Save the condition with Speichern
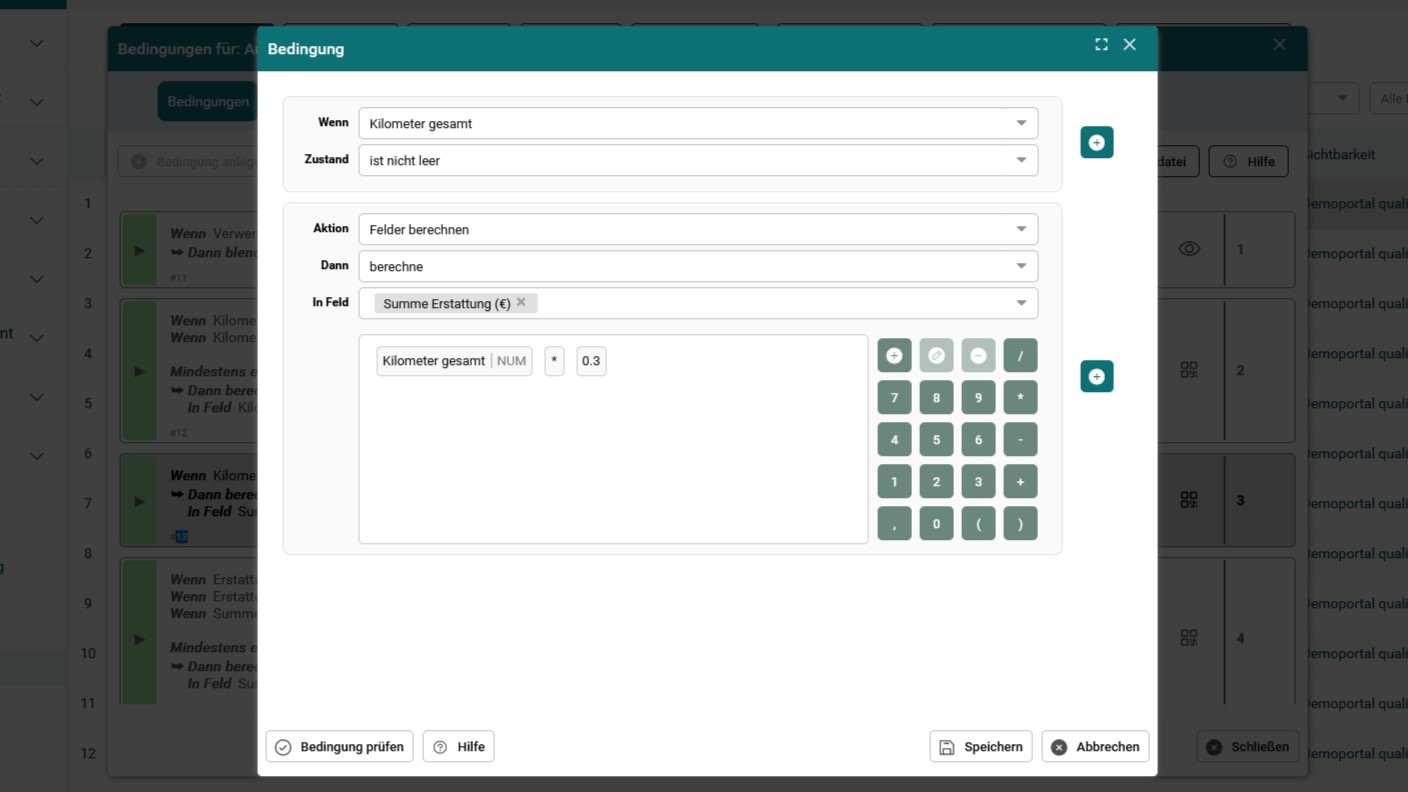 pos(981,747)
